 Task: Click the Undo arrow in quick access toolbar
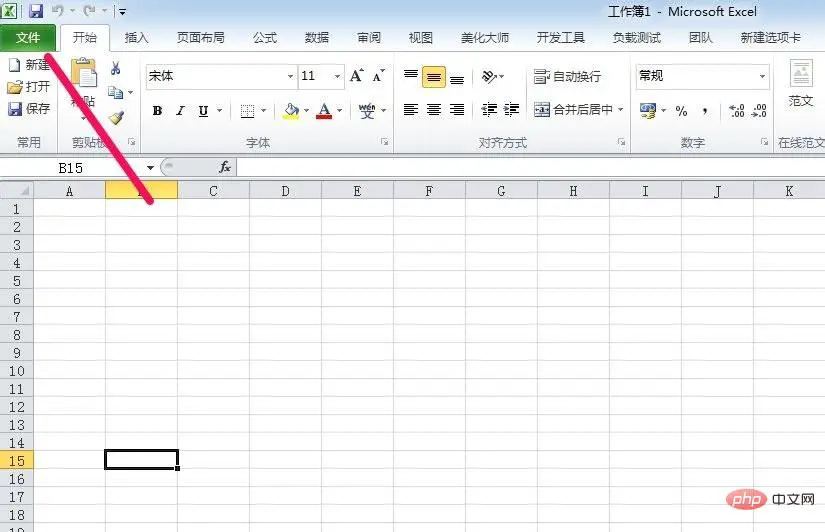[x=58, y=11]
